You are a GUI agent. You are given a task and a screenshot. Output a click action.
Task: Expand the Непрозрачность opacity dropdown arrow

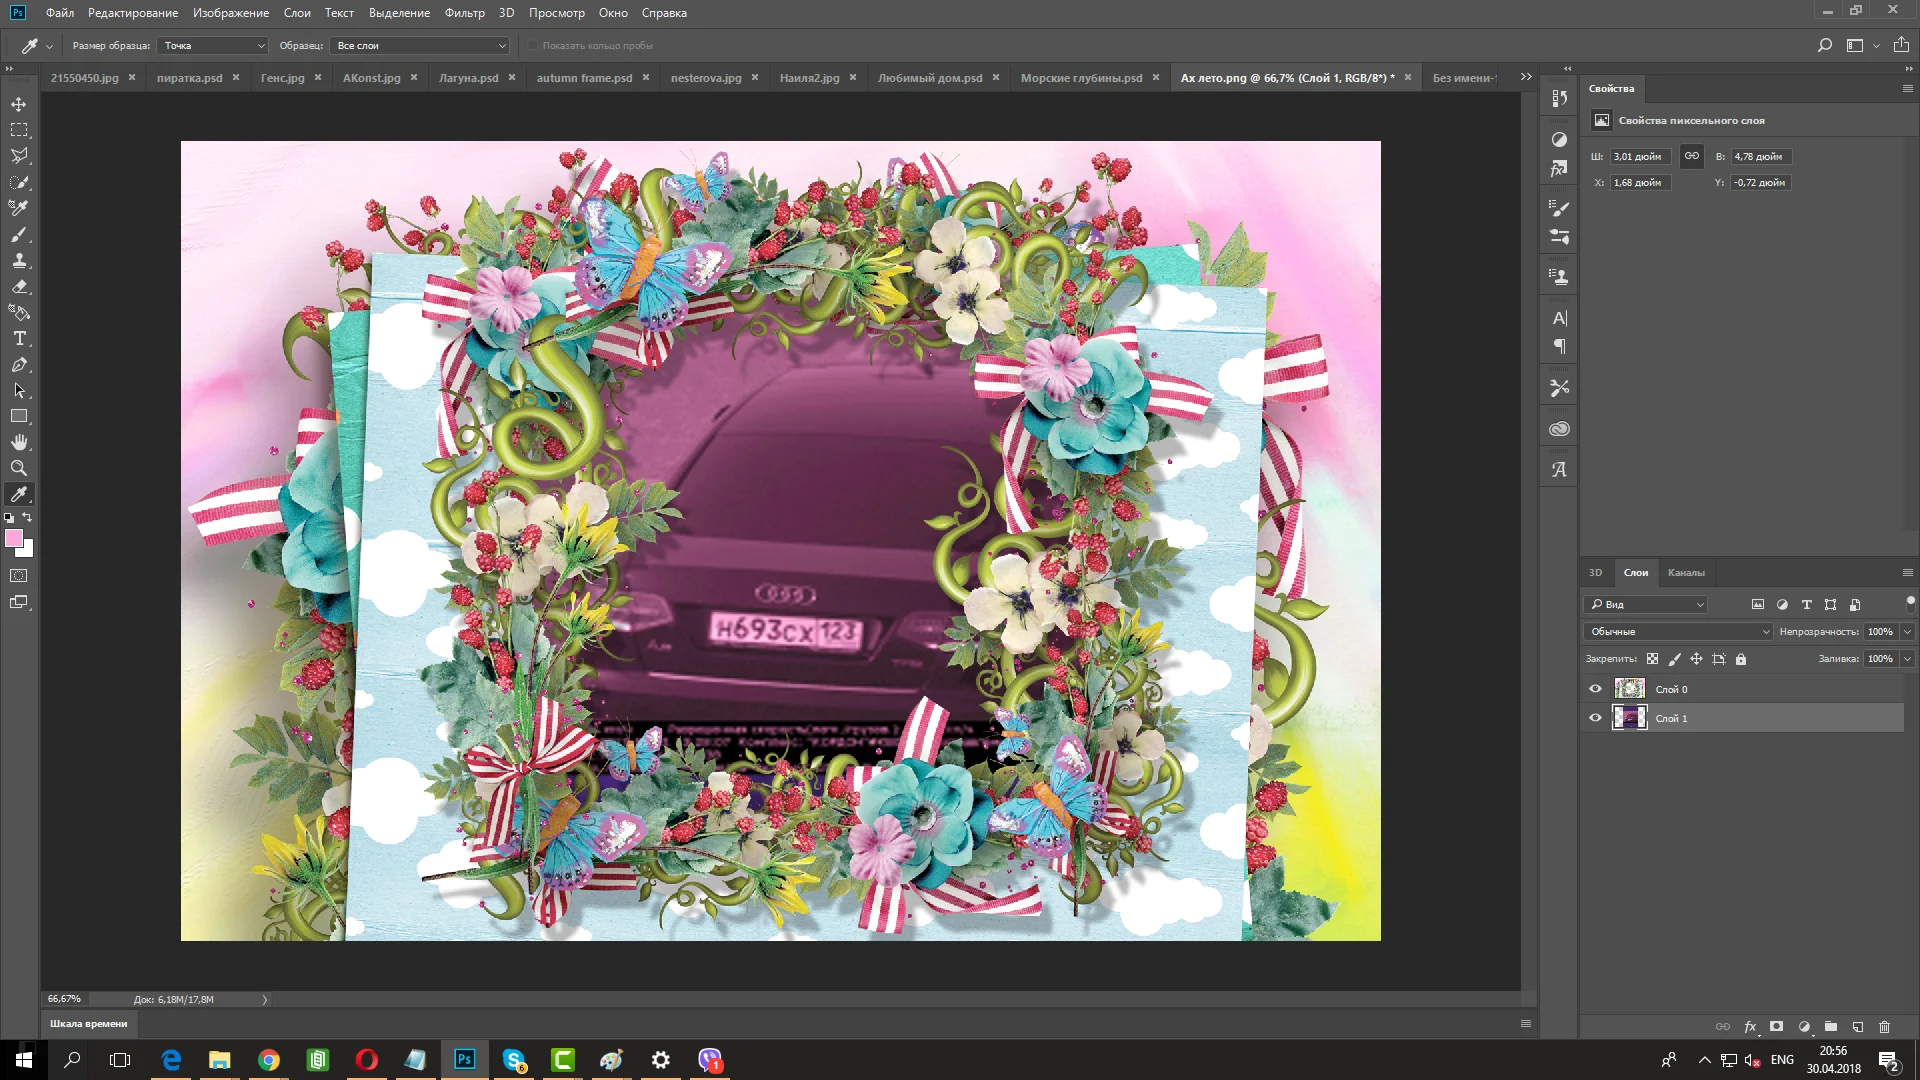tap(1907, 632)
